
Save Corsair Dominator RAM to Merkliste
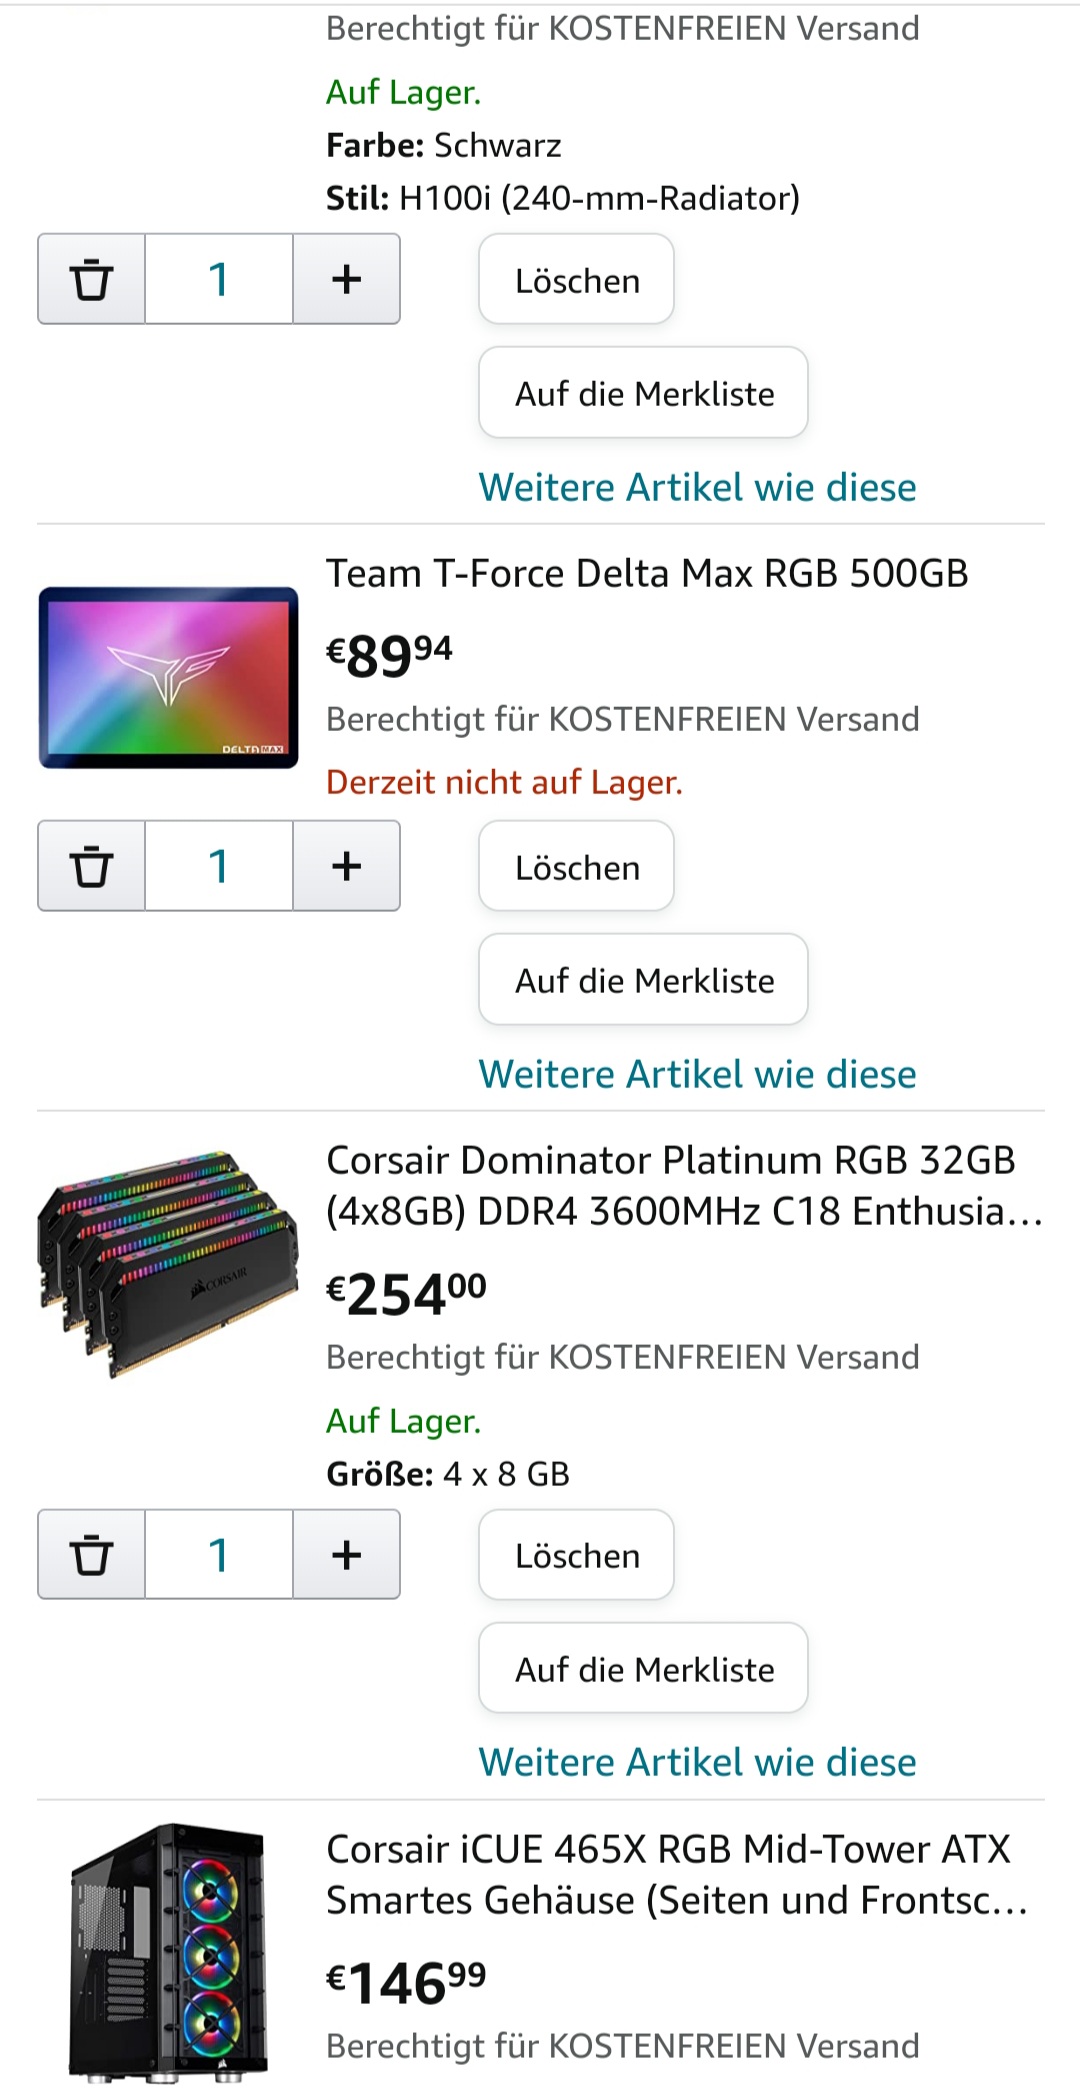coord(643,1669)
